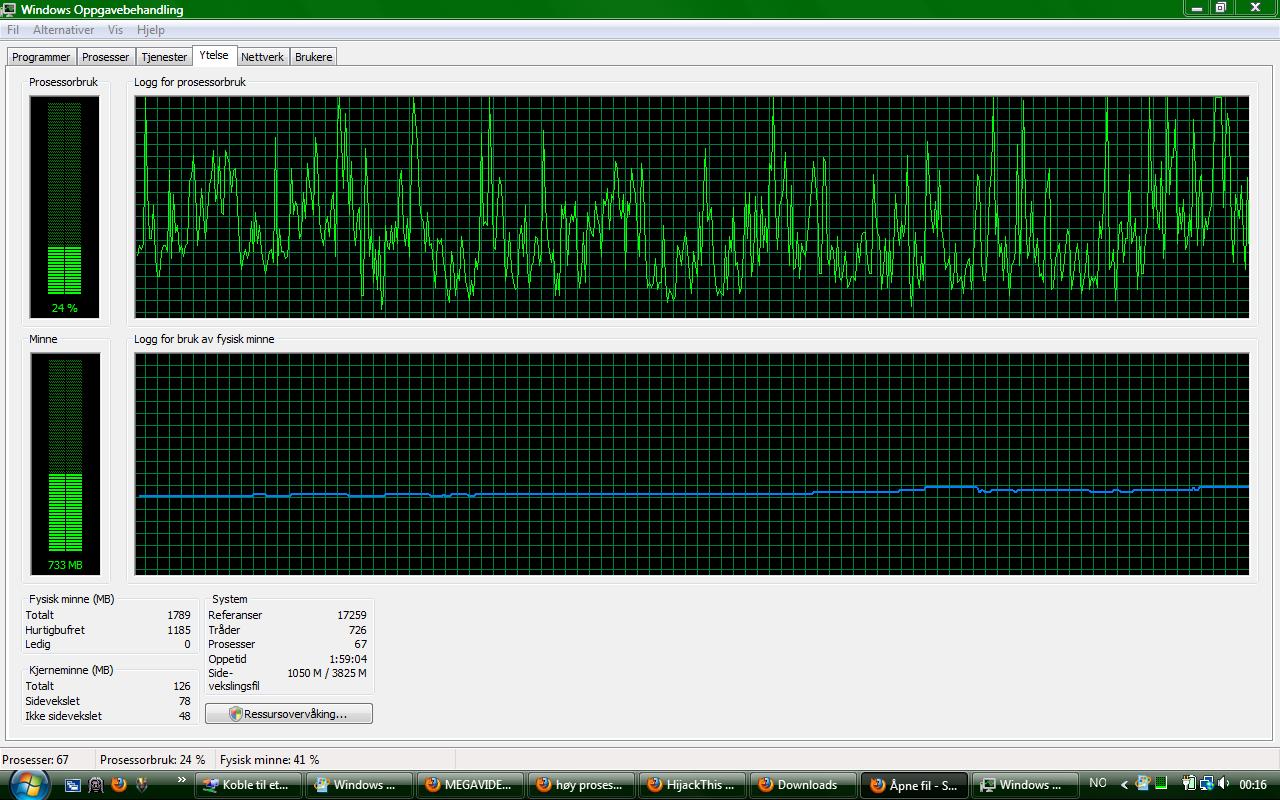Click Ikke sidevekslet value 48
This screenshot has height=800, width=1280.
185,717
